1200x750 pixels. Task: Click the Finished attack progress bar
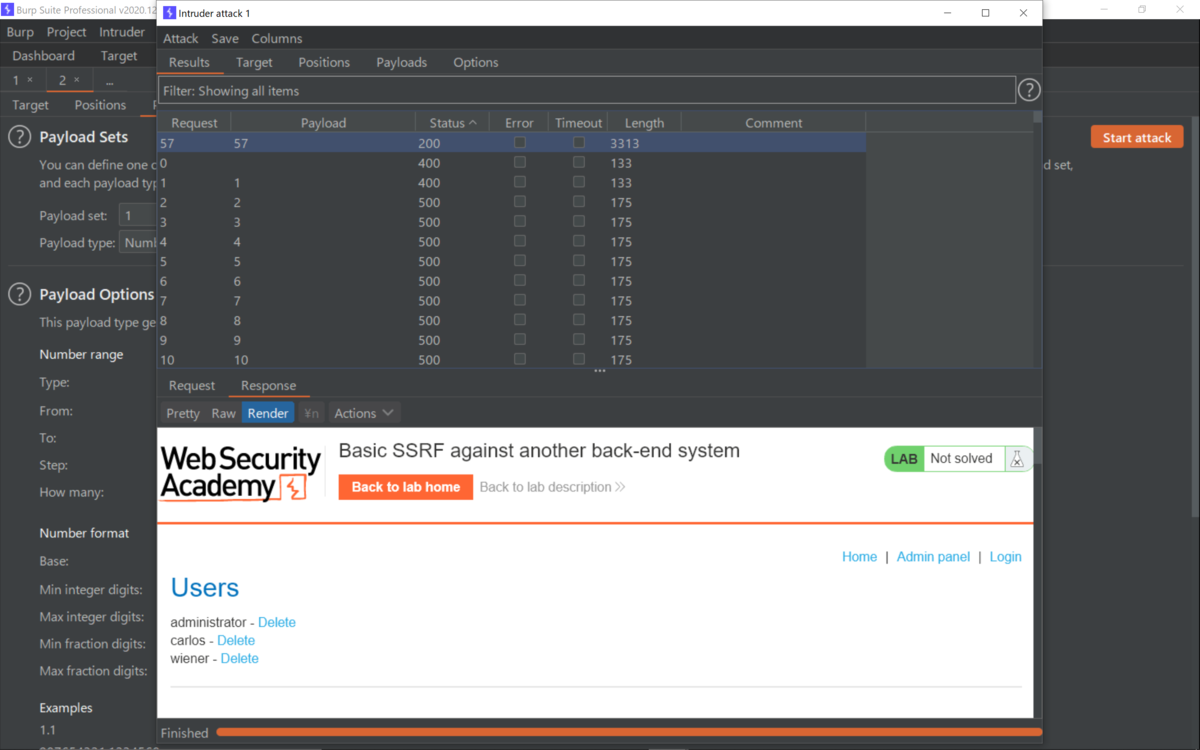click(629, 733)
